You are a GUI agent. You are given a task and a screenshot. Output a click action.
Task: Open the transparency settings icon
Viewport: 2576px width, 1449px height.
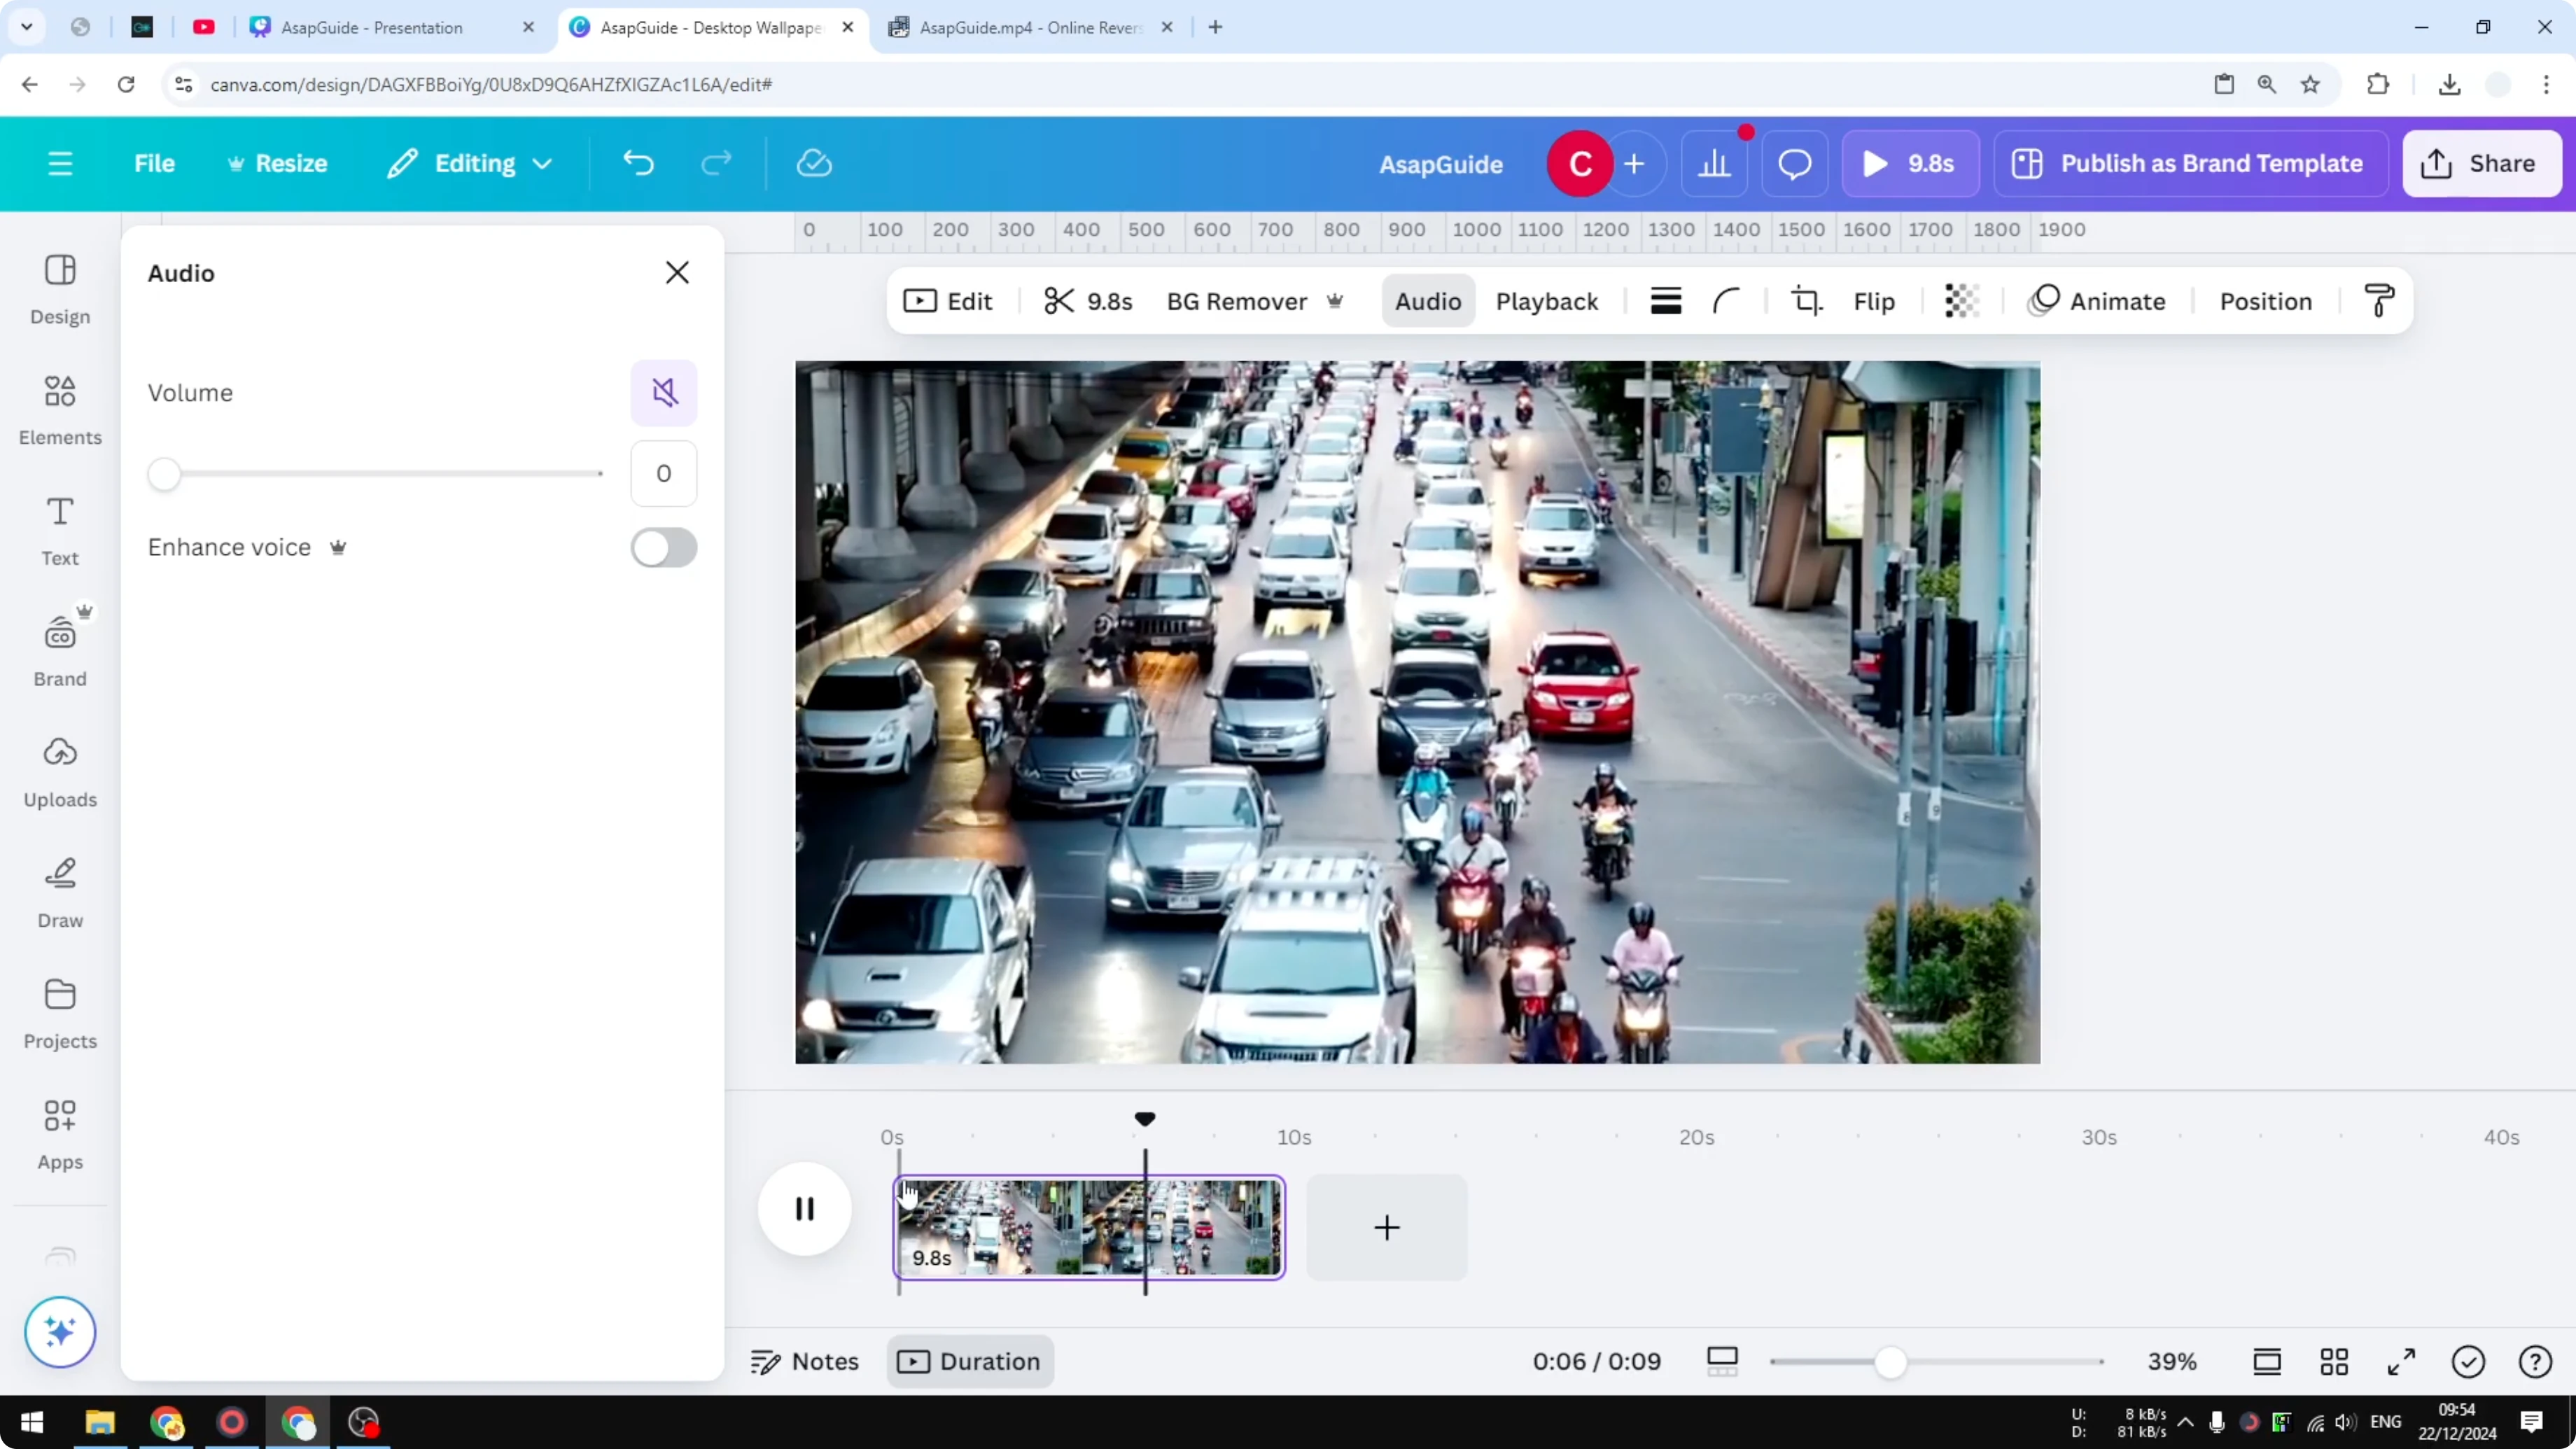click(x=1961, y=300)
